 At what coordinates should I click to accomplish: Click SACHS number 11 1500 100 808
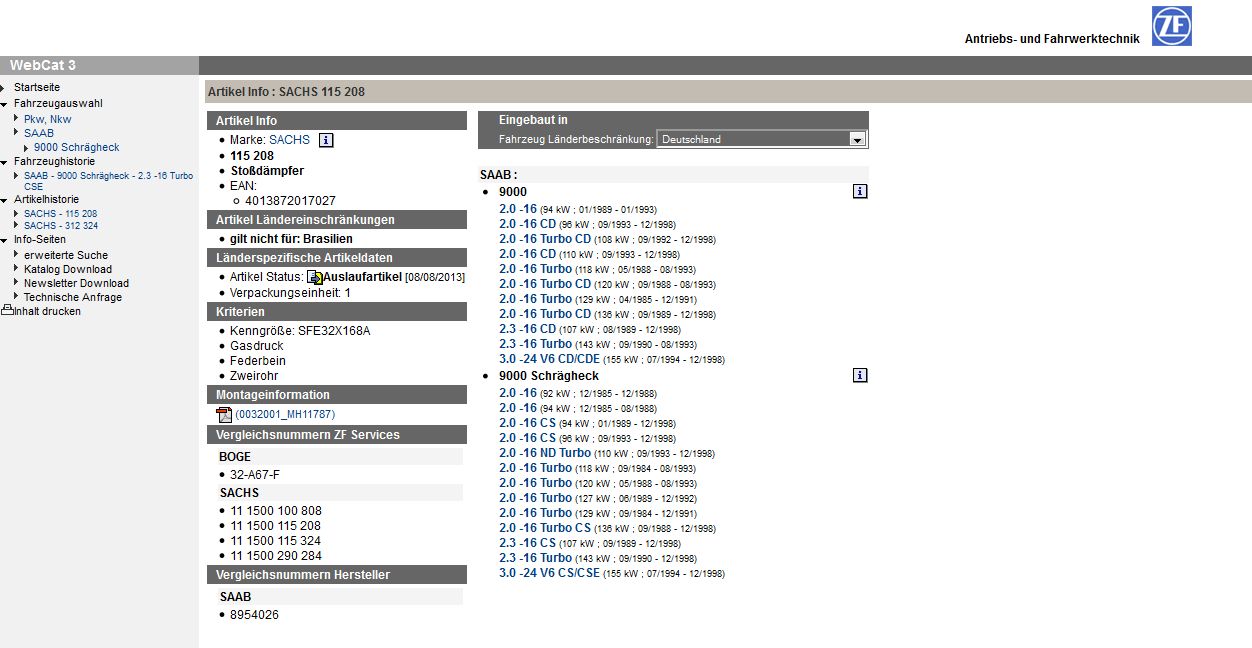tap(276, 511)
